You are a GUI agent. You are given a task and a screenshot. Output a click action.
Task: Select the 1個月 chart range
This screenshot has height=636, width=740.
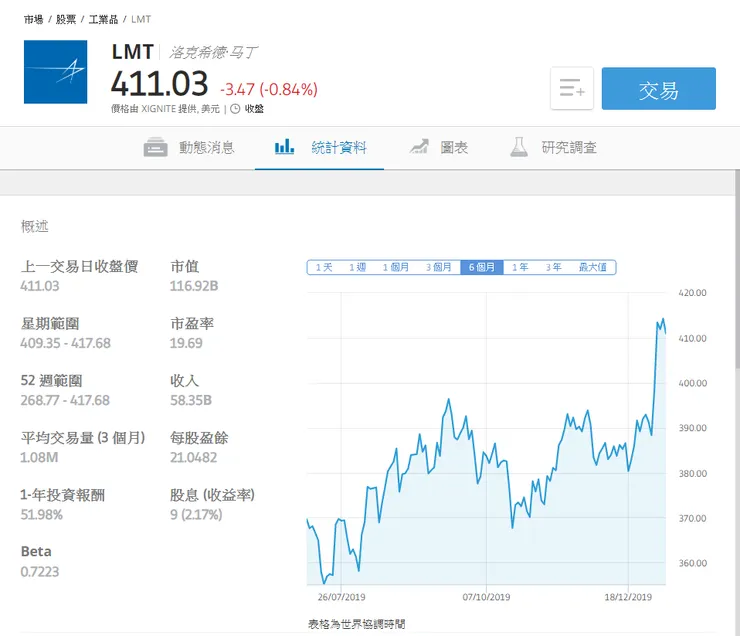coord(395,268)
